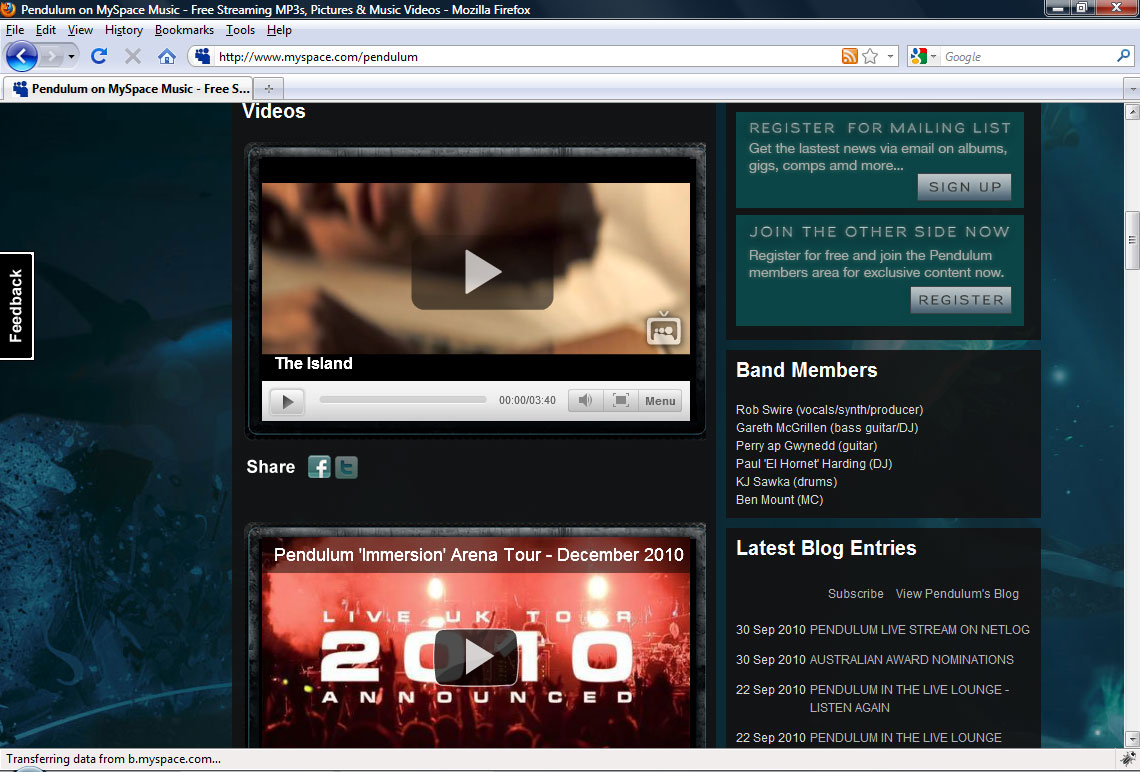The width and height of the screenshot is (1140, 772).
Task: Click the large play overlay on The Island video
Action: (x=482, y=272)
